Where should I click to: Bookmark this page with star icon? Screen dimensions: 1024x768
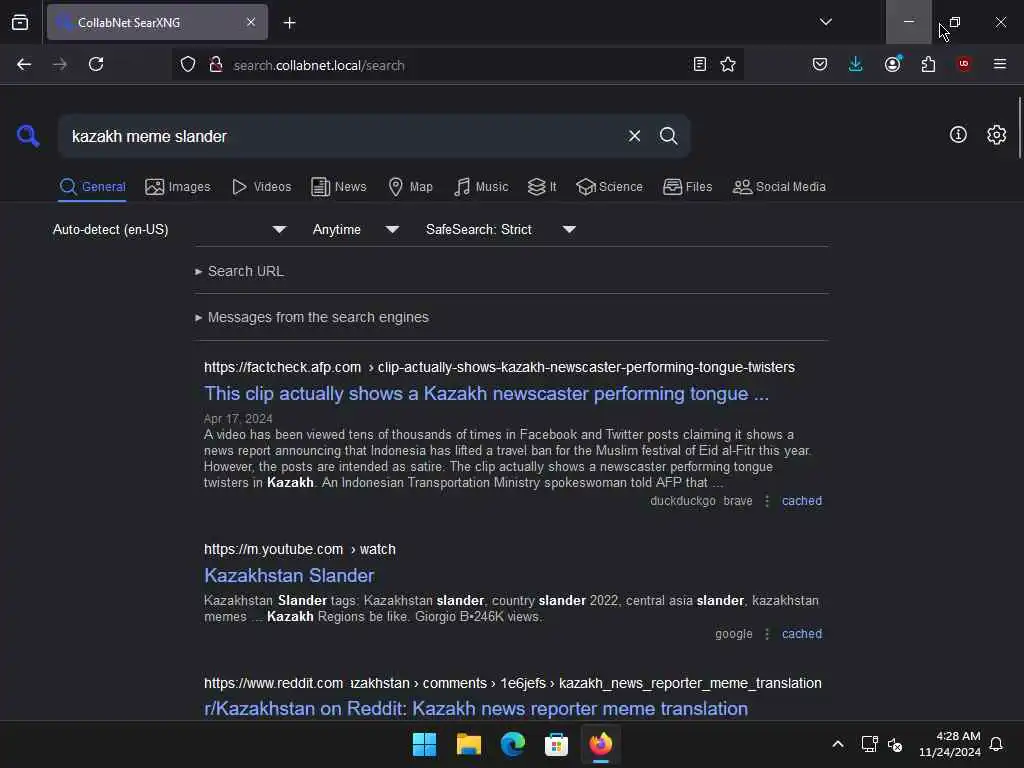click(x=728, y=64)
